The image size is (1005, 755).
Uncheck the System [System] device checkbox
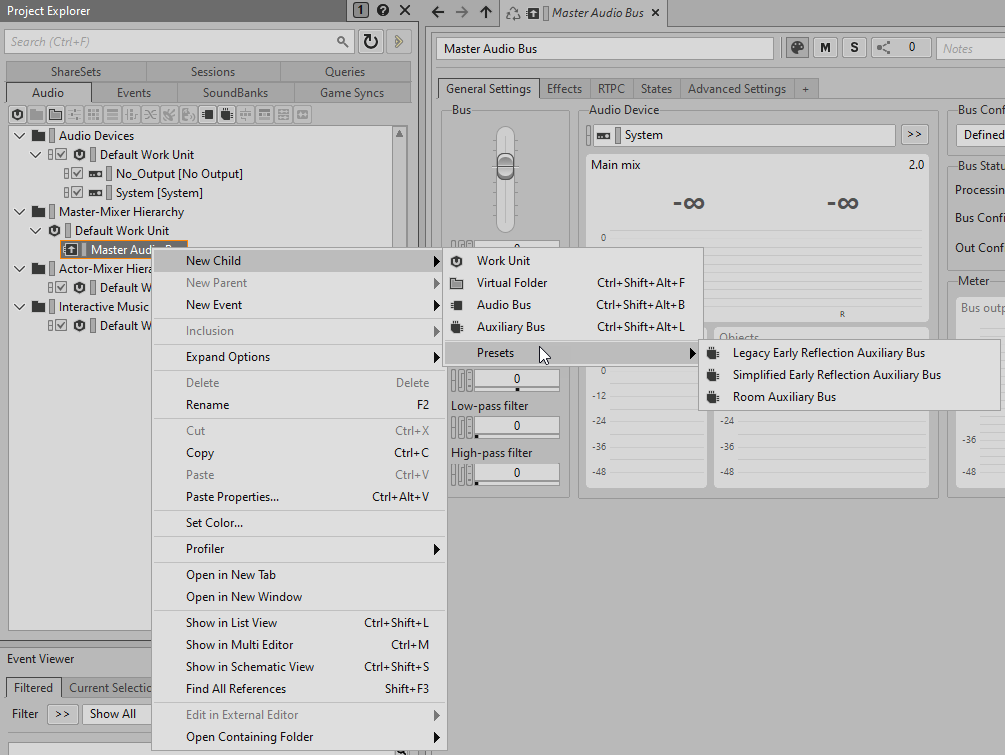tap(77, 193)
